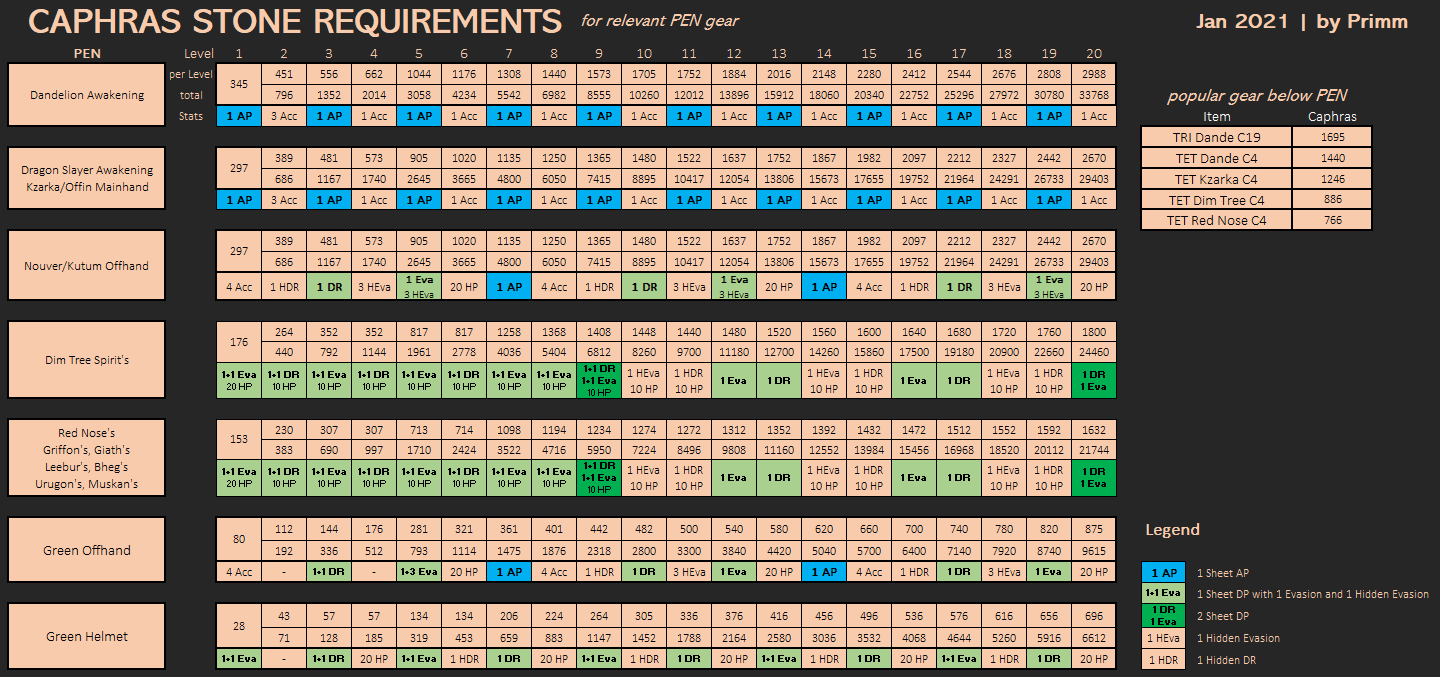Select Green Offhand total cell 9615

click(1093, 550)
